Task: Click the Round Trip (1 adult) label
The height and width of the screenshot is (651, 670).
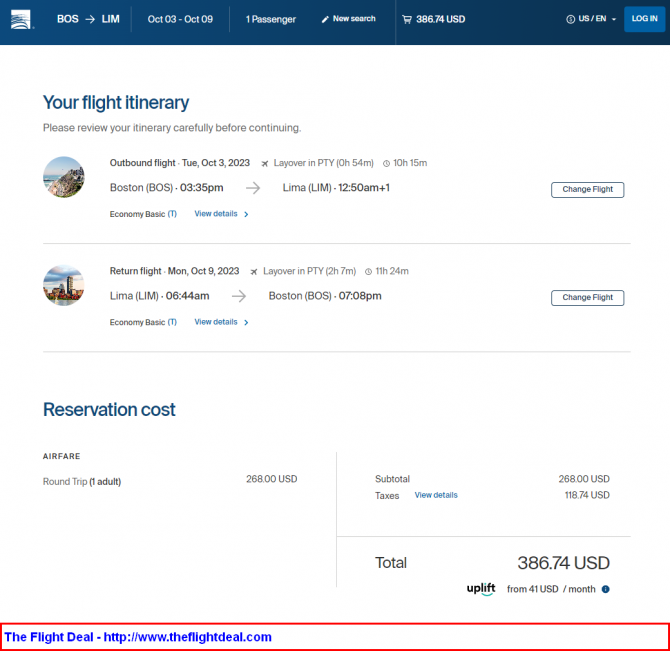Action: click(82, 482)
